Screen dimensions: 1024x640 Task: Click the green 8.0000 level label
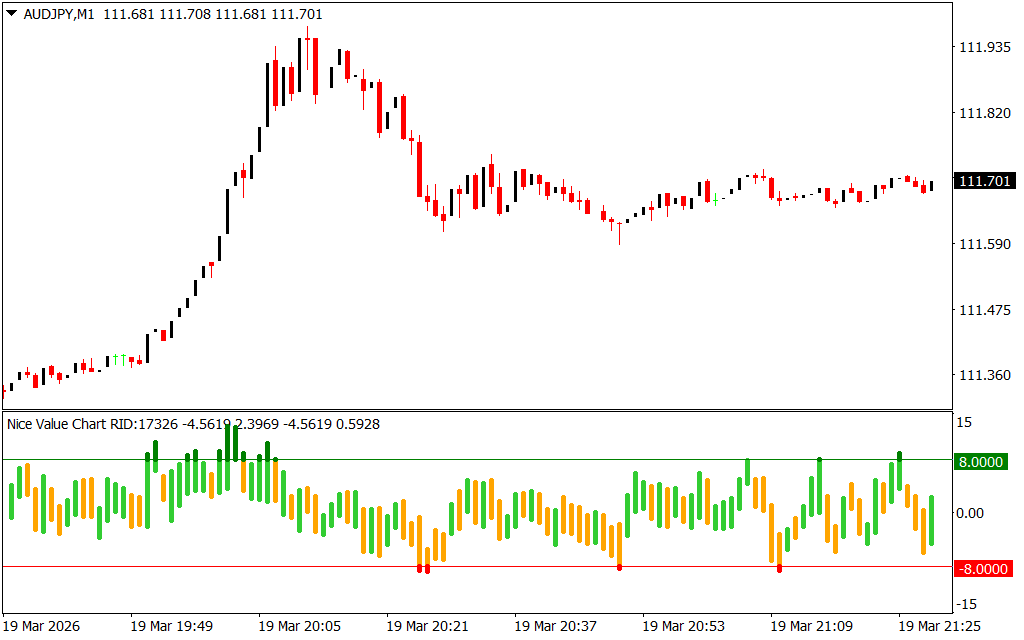[984, 461]
